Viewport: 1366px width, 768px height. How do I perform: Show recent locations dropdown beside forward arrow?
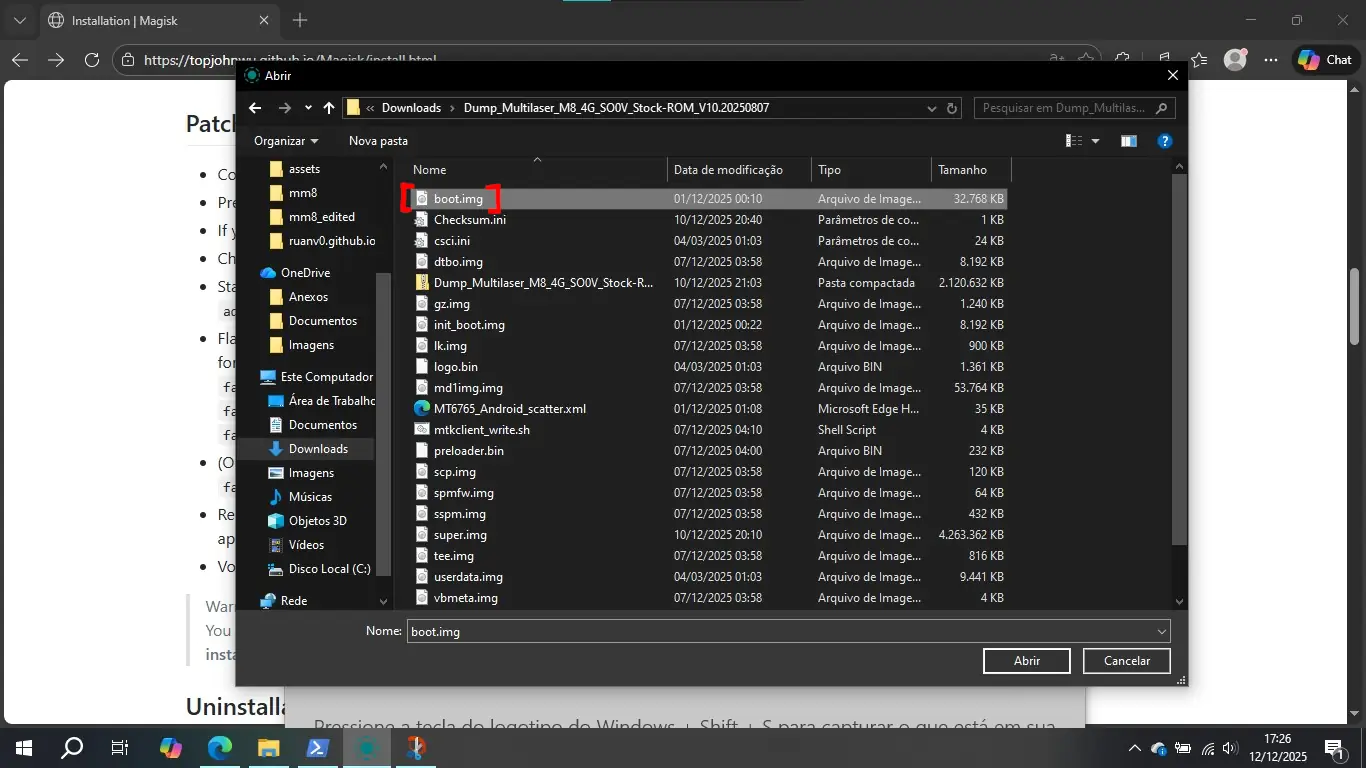click(x=308, y=108)
